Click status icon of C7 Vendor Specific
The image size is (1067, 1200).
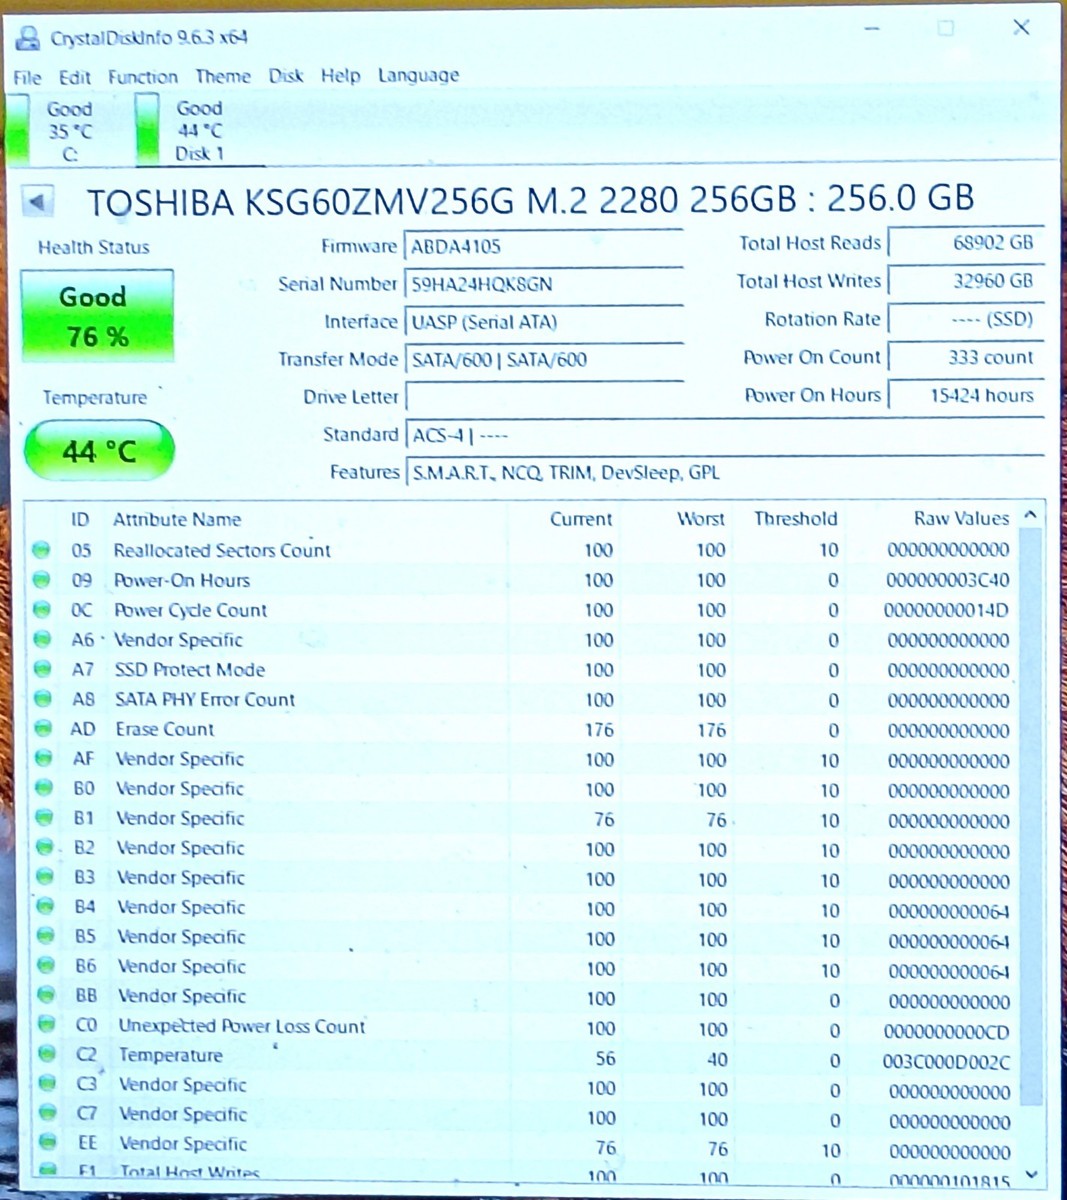click(x=47, y=1114)
